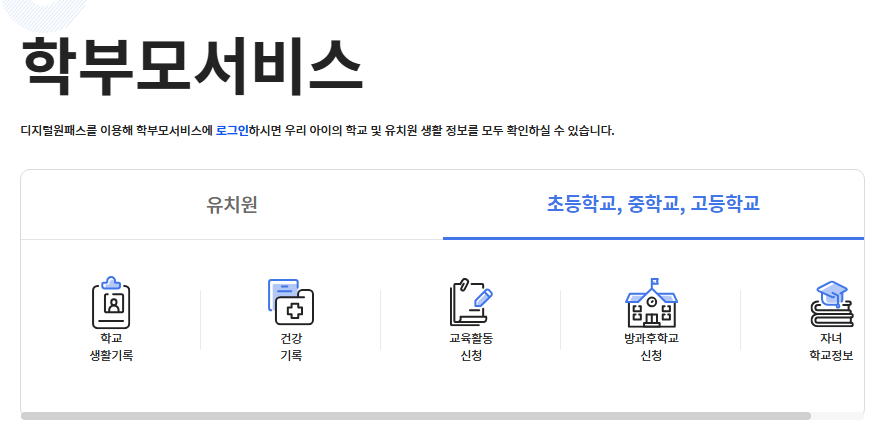The height and width of the screenshot is (448, 879).
Task: Select the 초등학교, 중학교, 고등학교 tab
Action: click(653, 204)
